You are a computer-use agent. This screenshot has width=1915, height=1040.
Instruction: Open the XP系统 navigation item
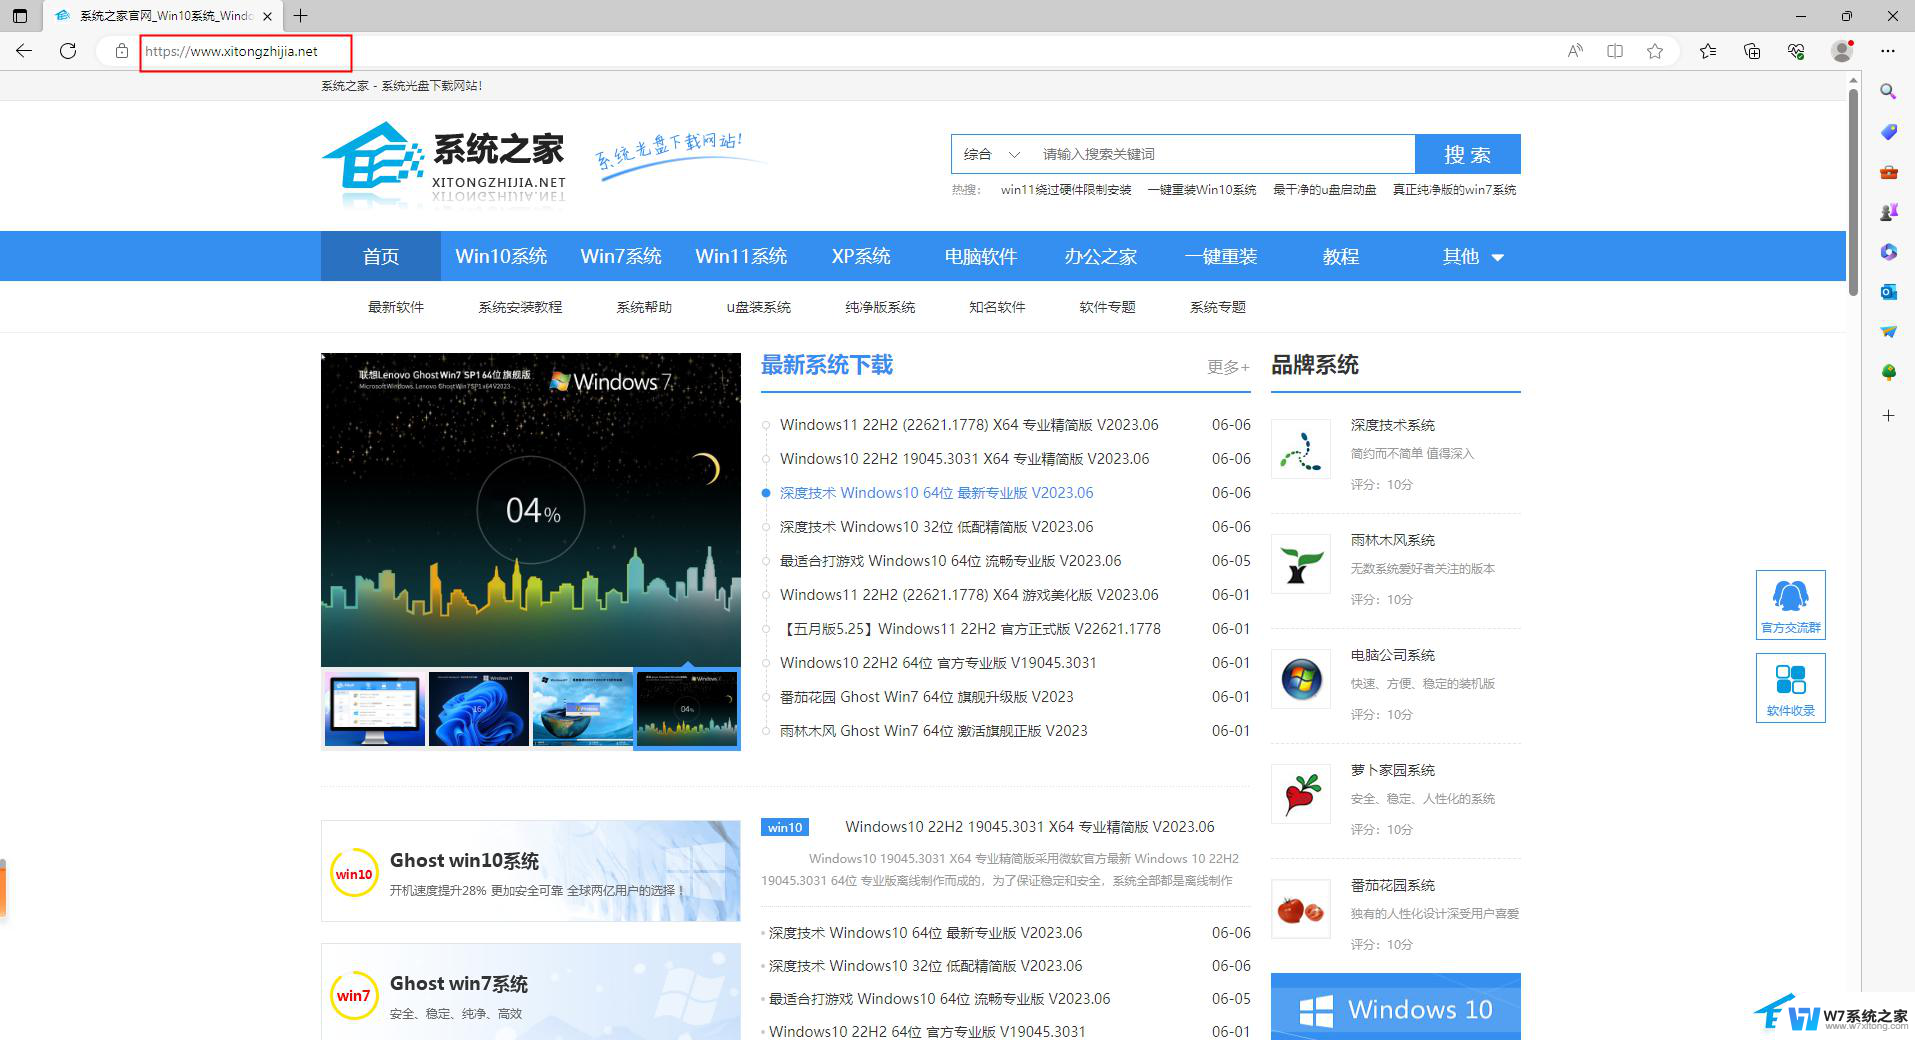(x=861, y=256)
